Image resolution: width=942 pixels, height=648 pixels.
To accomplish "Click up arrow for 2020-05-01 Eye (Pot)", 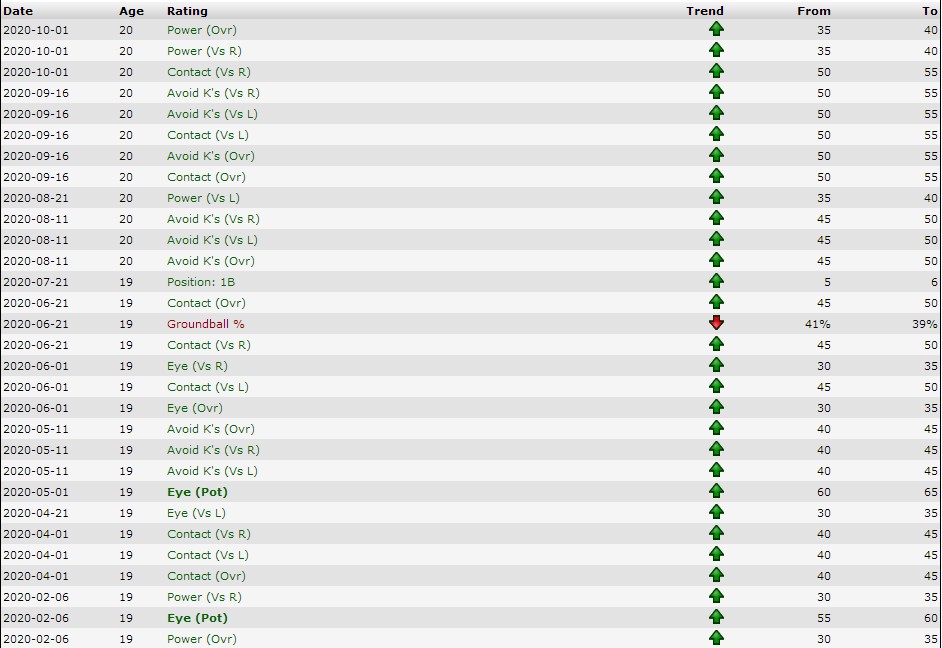I will (x=716, y=491).
